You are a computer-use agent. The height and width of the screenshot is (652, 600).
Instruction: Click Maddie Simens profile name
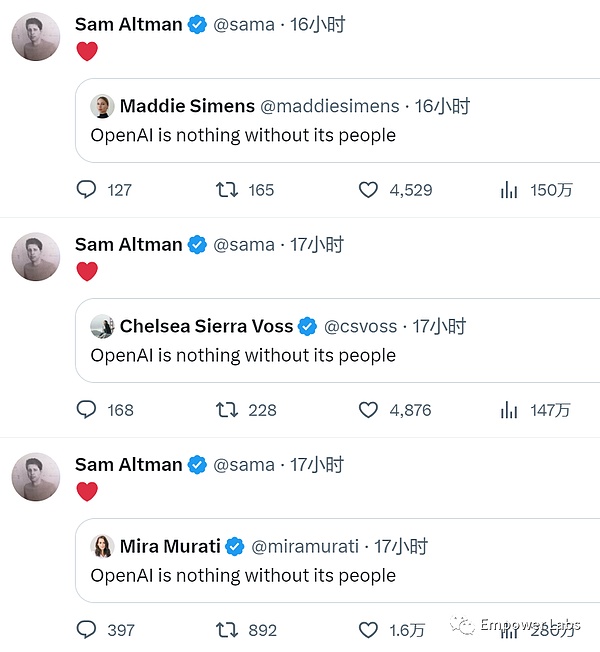(x=186, y=106)
